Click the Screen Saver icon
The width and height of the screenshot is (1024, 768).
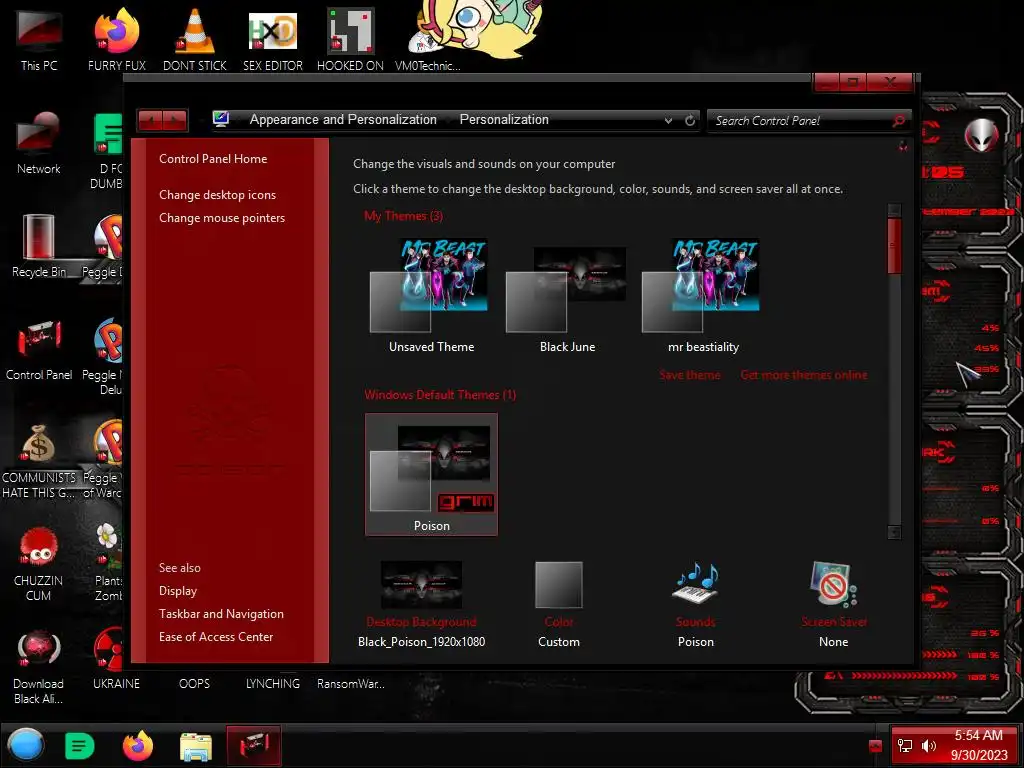(x=833, y=584)
